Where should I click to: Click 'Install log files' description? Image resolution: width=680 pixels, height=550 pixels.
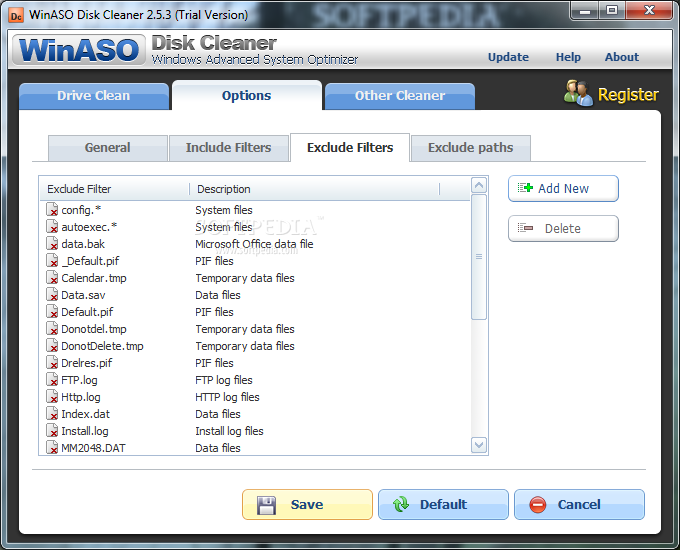point(229,431)
